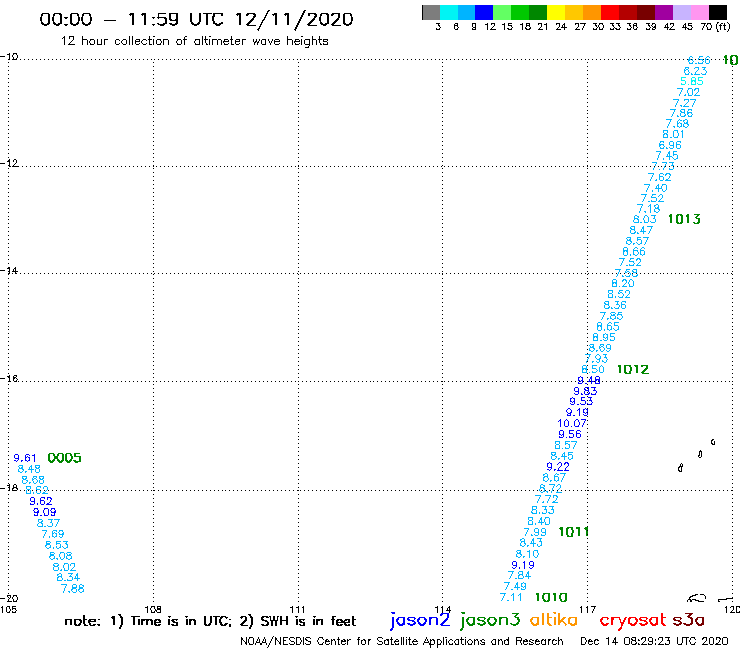
Task: Click the NOAA/NESDIS Center credit line
Action: 402,642
